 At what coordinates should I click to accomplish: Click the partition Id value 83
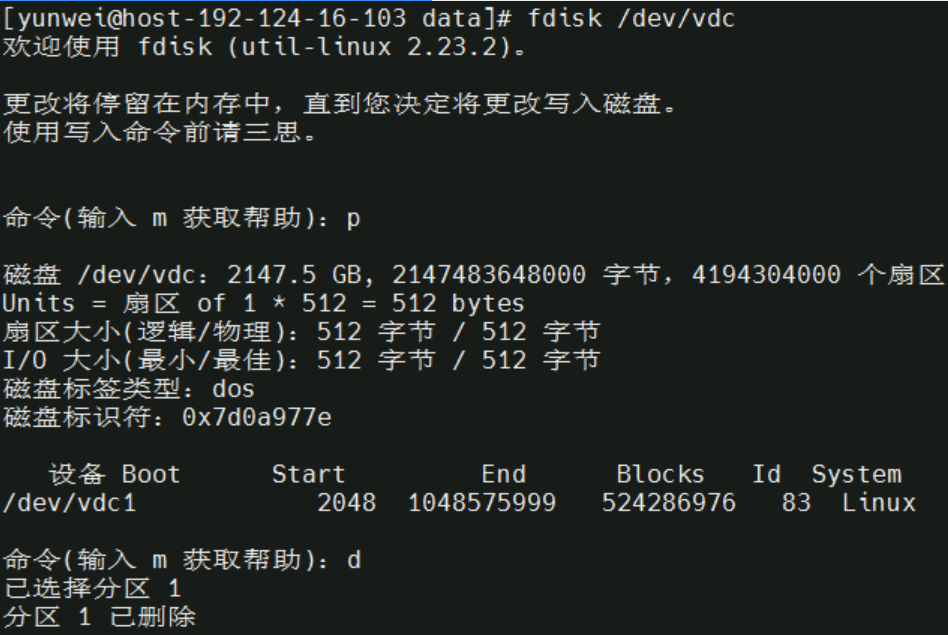point(796,503)
